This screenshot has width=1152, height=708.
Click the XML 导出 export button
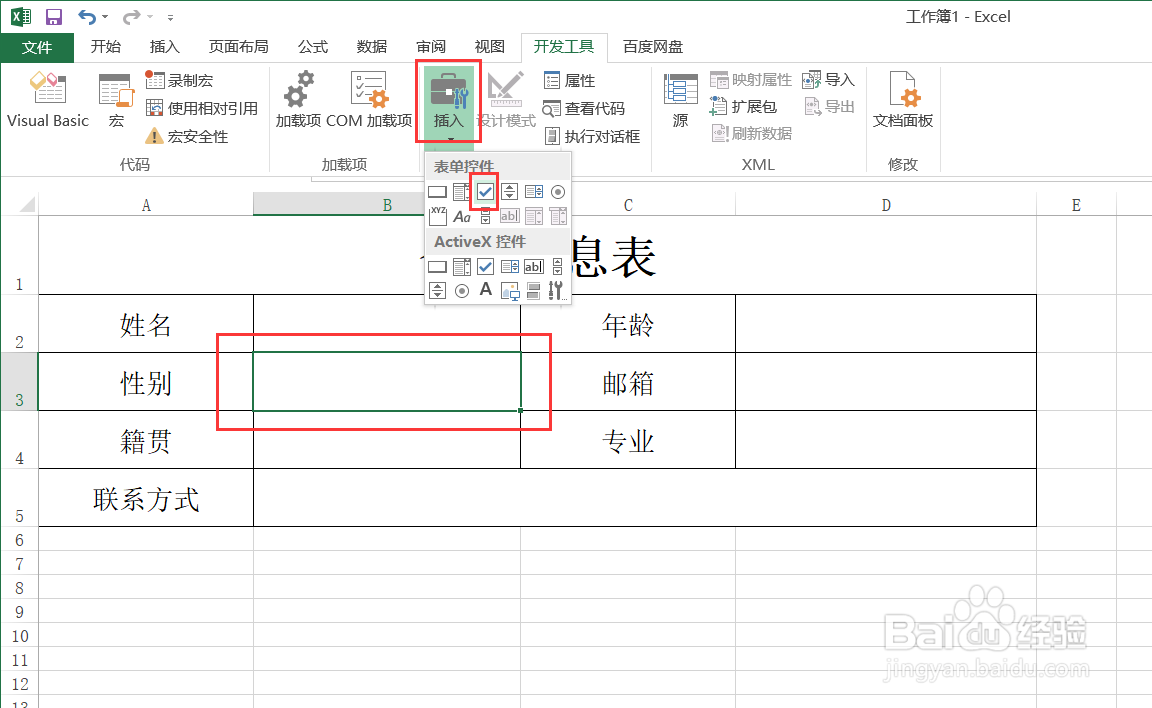point(829,106)
